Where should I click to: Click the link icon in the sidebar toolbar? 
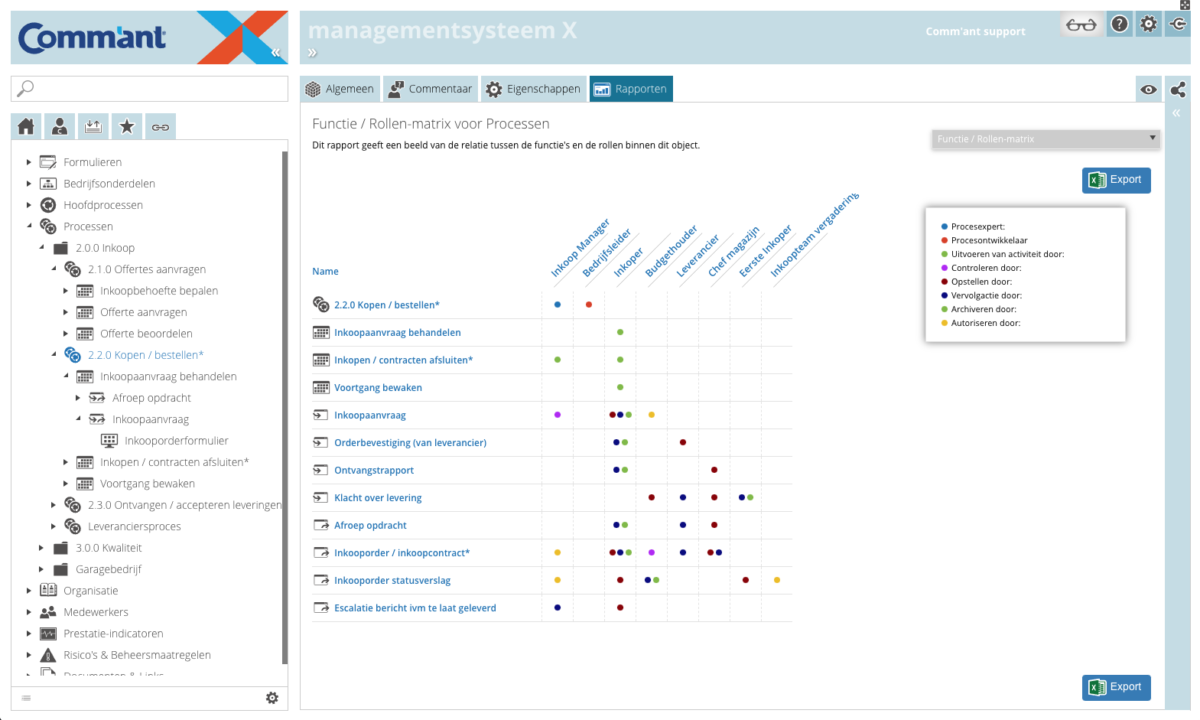[x=160, y=126]
